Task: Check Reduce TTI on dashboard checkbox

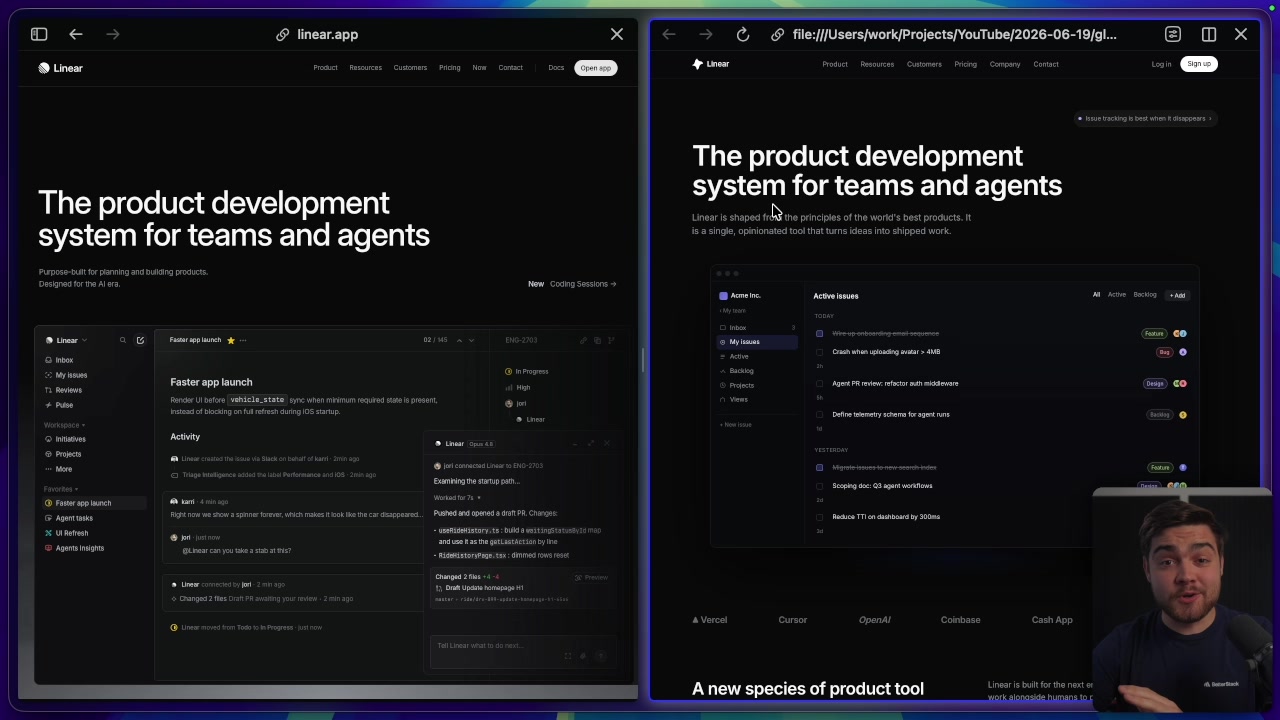Action: (x=820, y=517)
